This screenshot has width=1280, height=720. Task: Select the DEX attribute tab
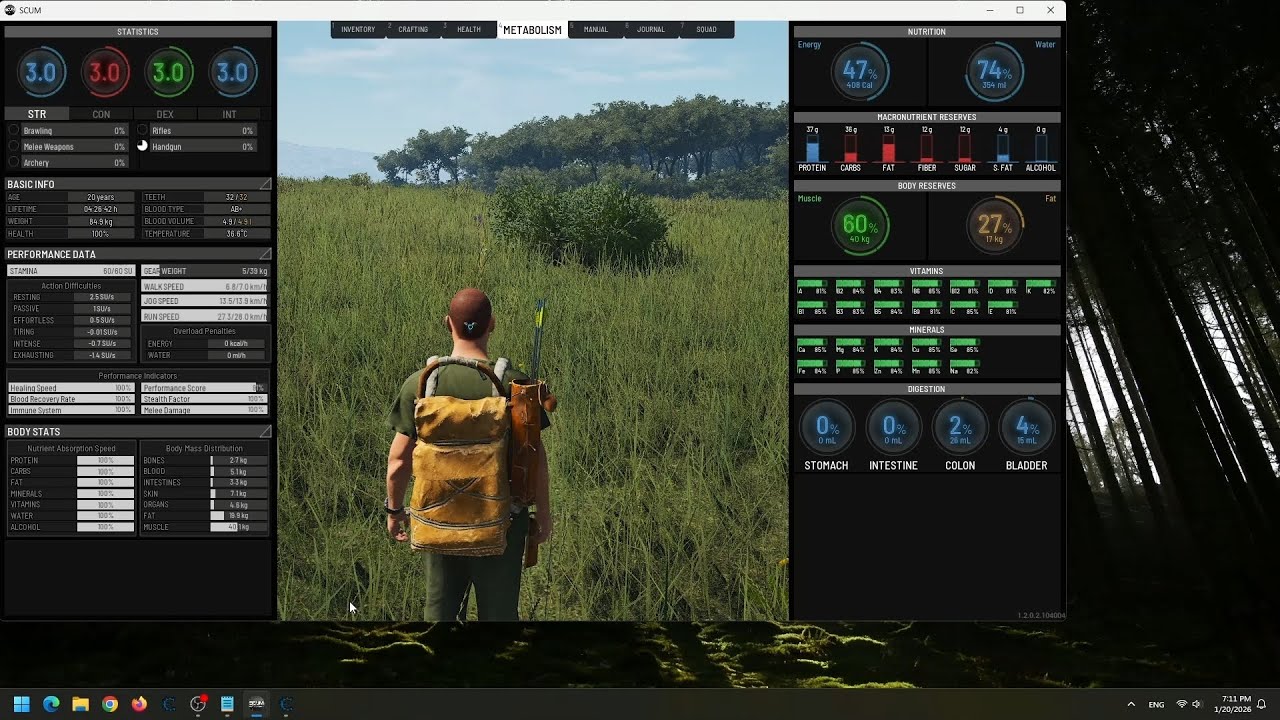coord(166,114)
